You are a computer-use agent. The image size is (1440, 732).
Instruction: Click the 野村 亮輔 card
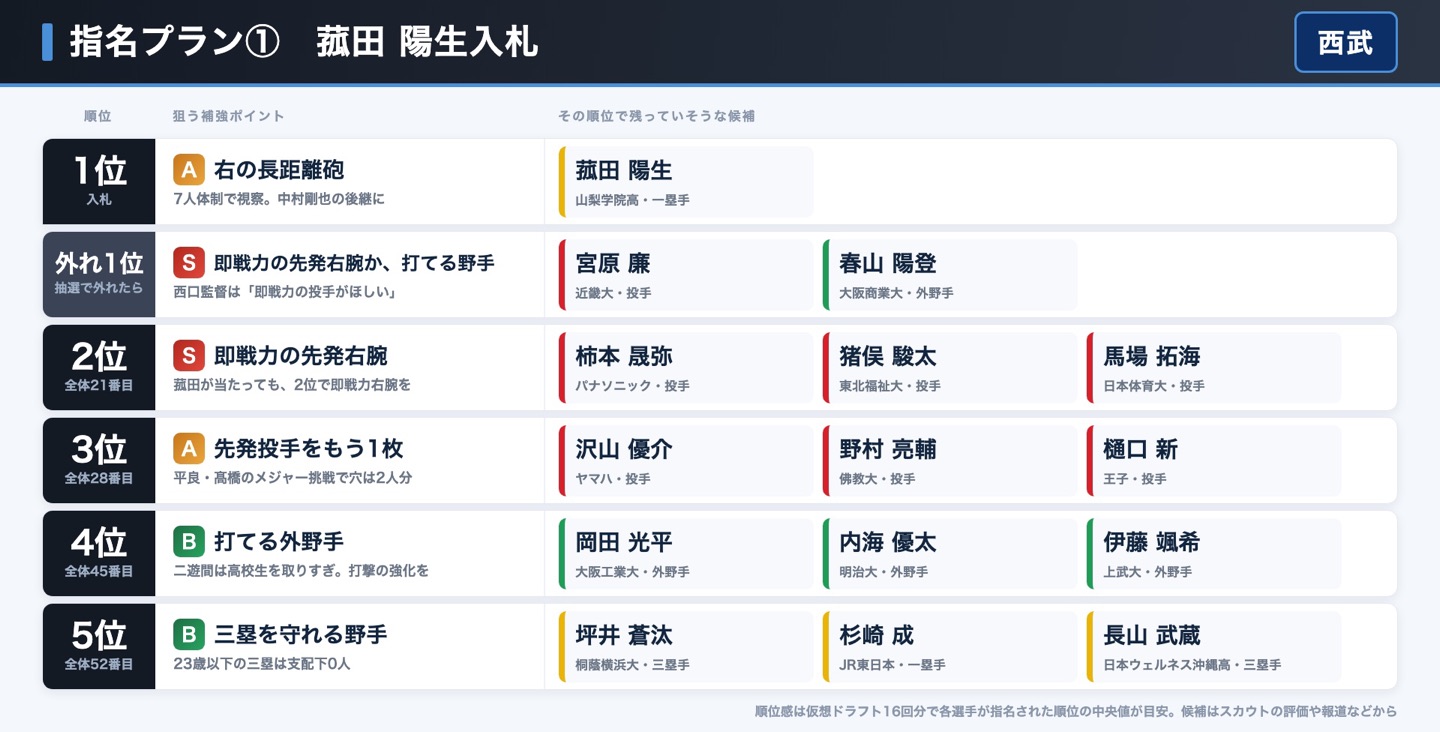click(950, 461)
